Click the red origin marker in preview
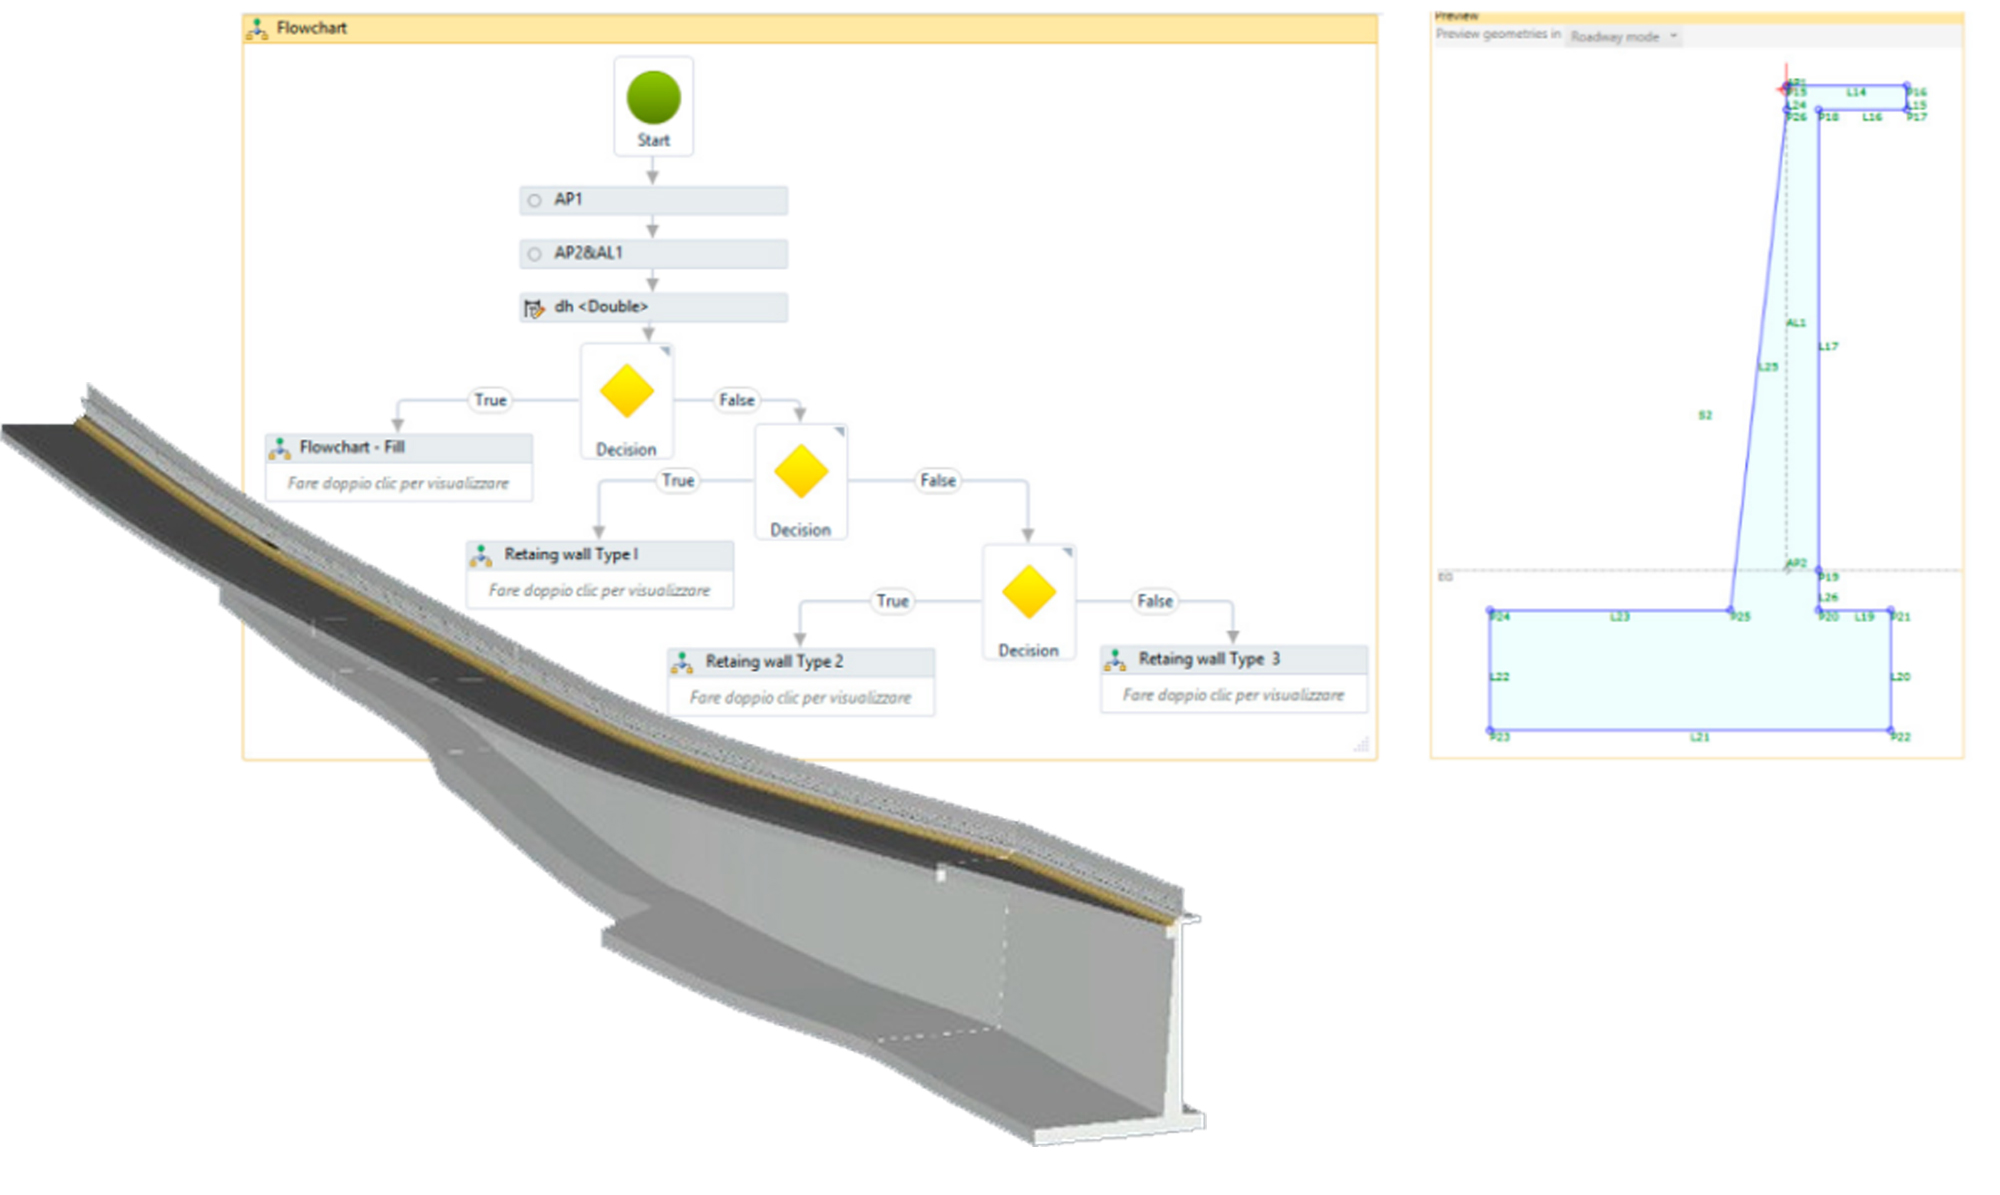2000x1195 pixels. [x=1786, y=89]
